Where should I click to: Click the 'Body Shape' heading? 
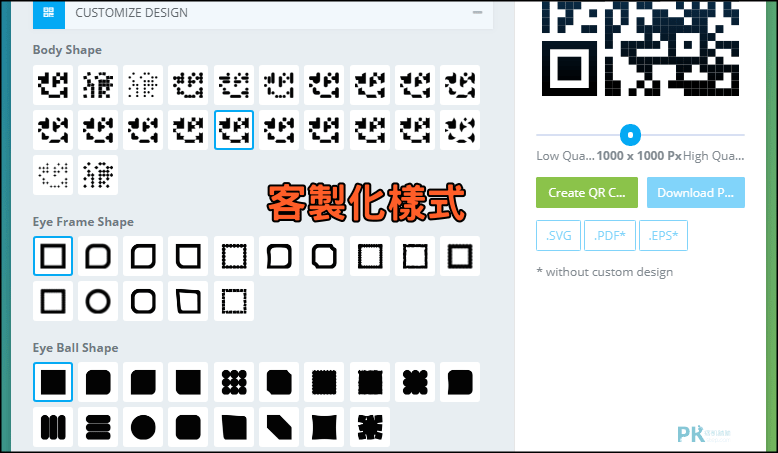(x=67, y=50)
